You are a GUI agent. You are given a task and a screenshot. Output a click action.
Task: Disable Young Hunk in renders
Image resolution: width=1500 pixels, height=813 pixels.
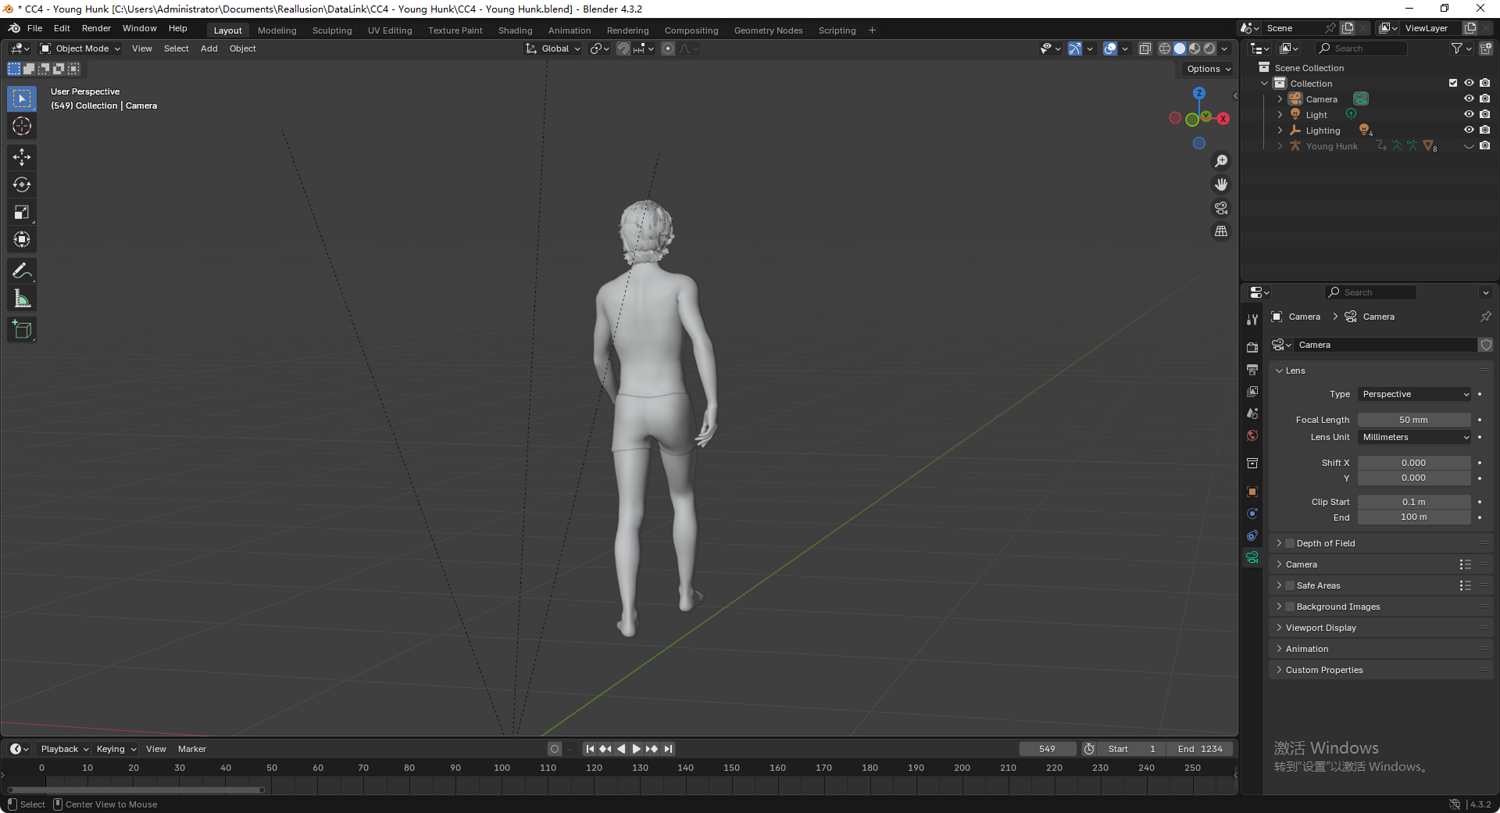1485,146
